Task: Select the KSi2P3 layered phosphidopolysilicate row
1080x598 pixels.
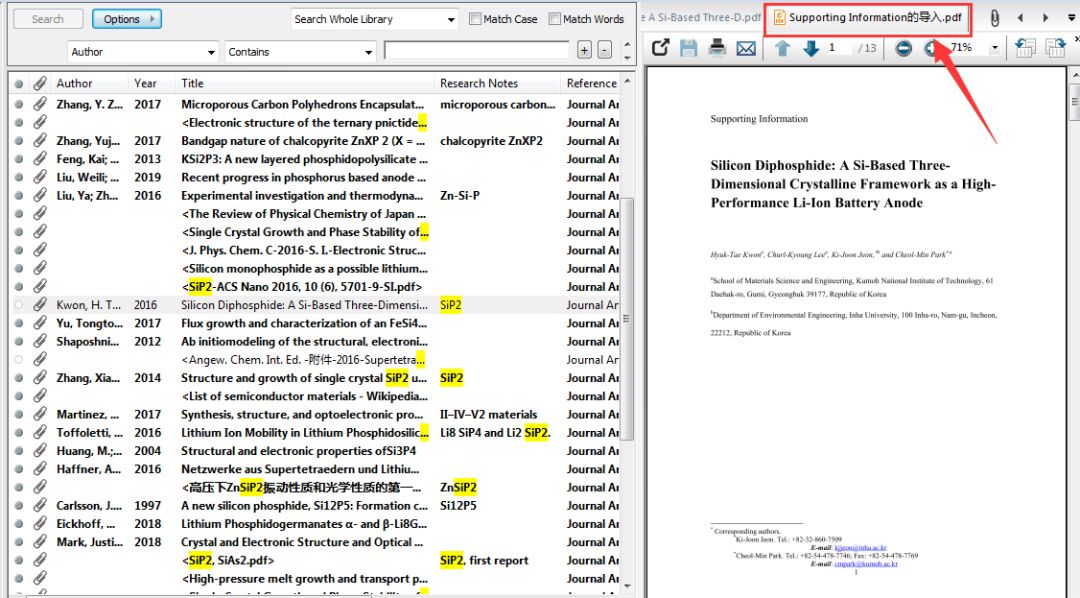Action: pos(315,158)
